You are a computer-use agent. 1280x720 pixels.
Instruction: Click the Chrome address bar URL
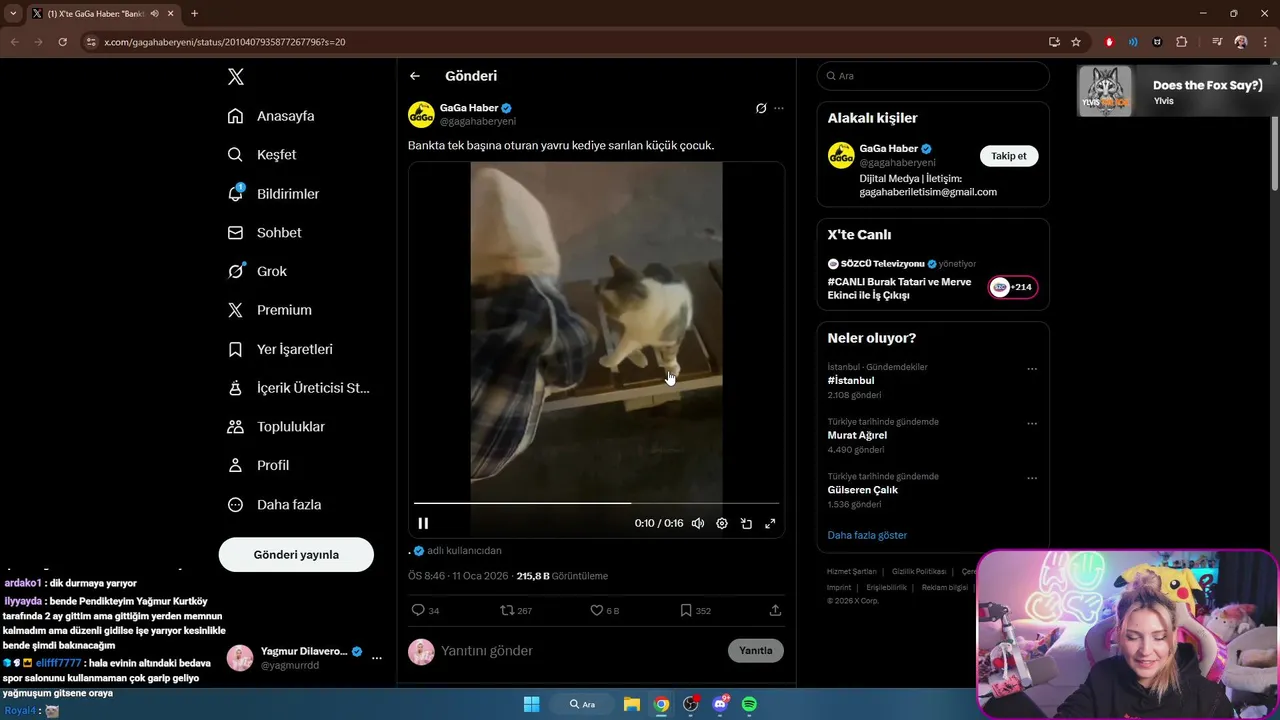[225, 42]
